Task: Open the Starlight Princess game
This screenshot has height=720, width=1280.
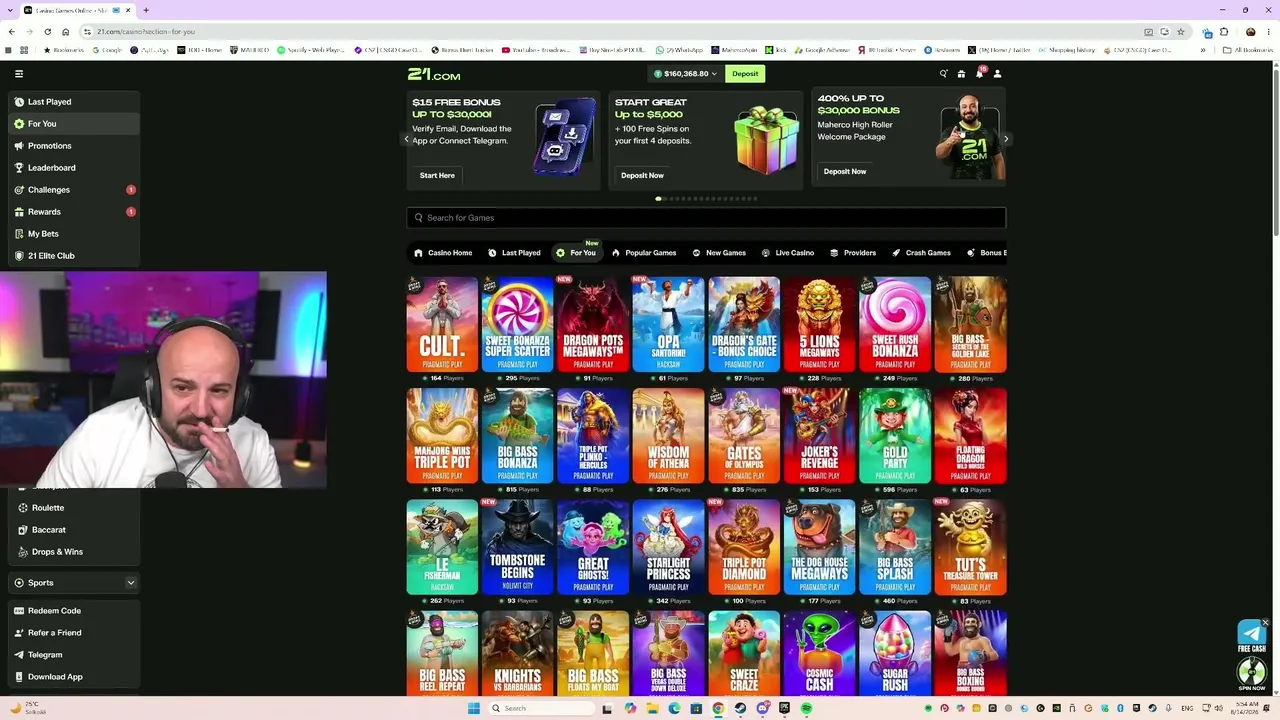Action: [x=669, y=547]
